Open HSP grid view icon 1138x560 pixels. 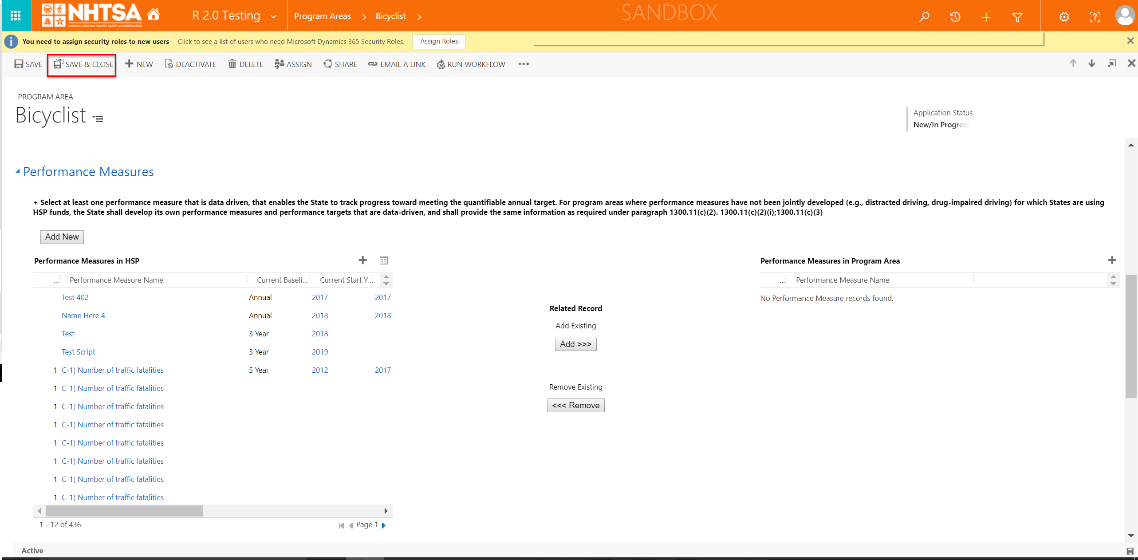385,260
